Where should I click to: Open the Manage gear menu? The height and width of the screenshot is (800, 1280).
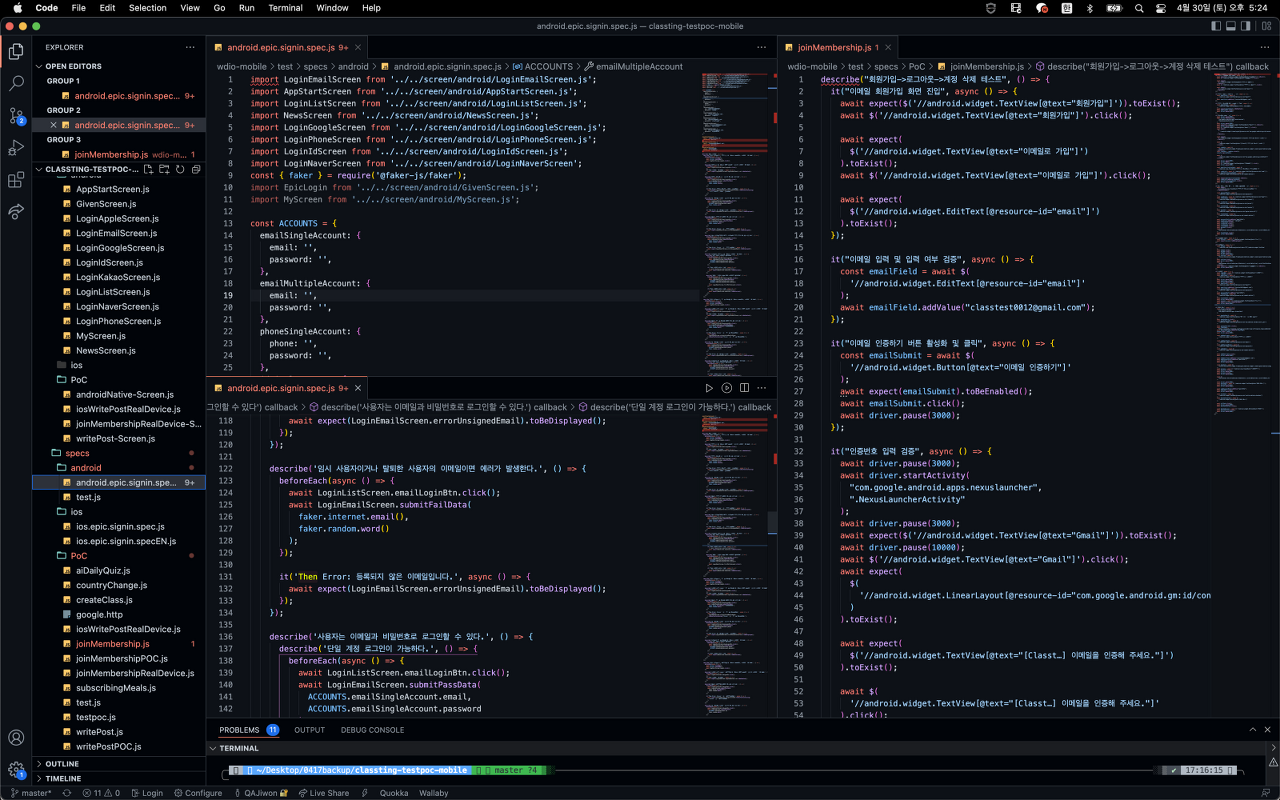pos(16,770)
